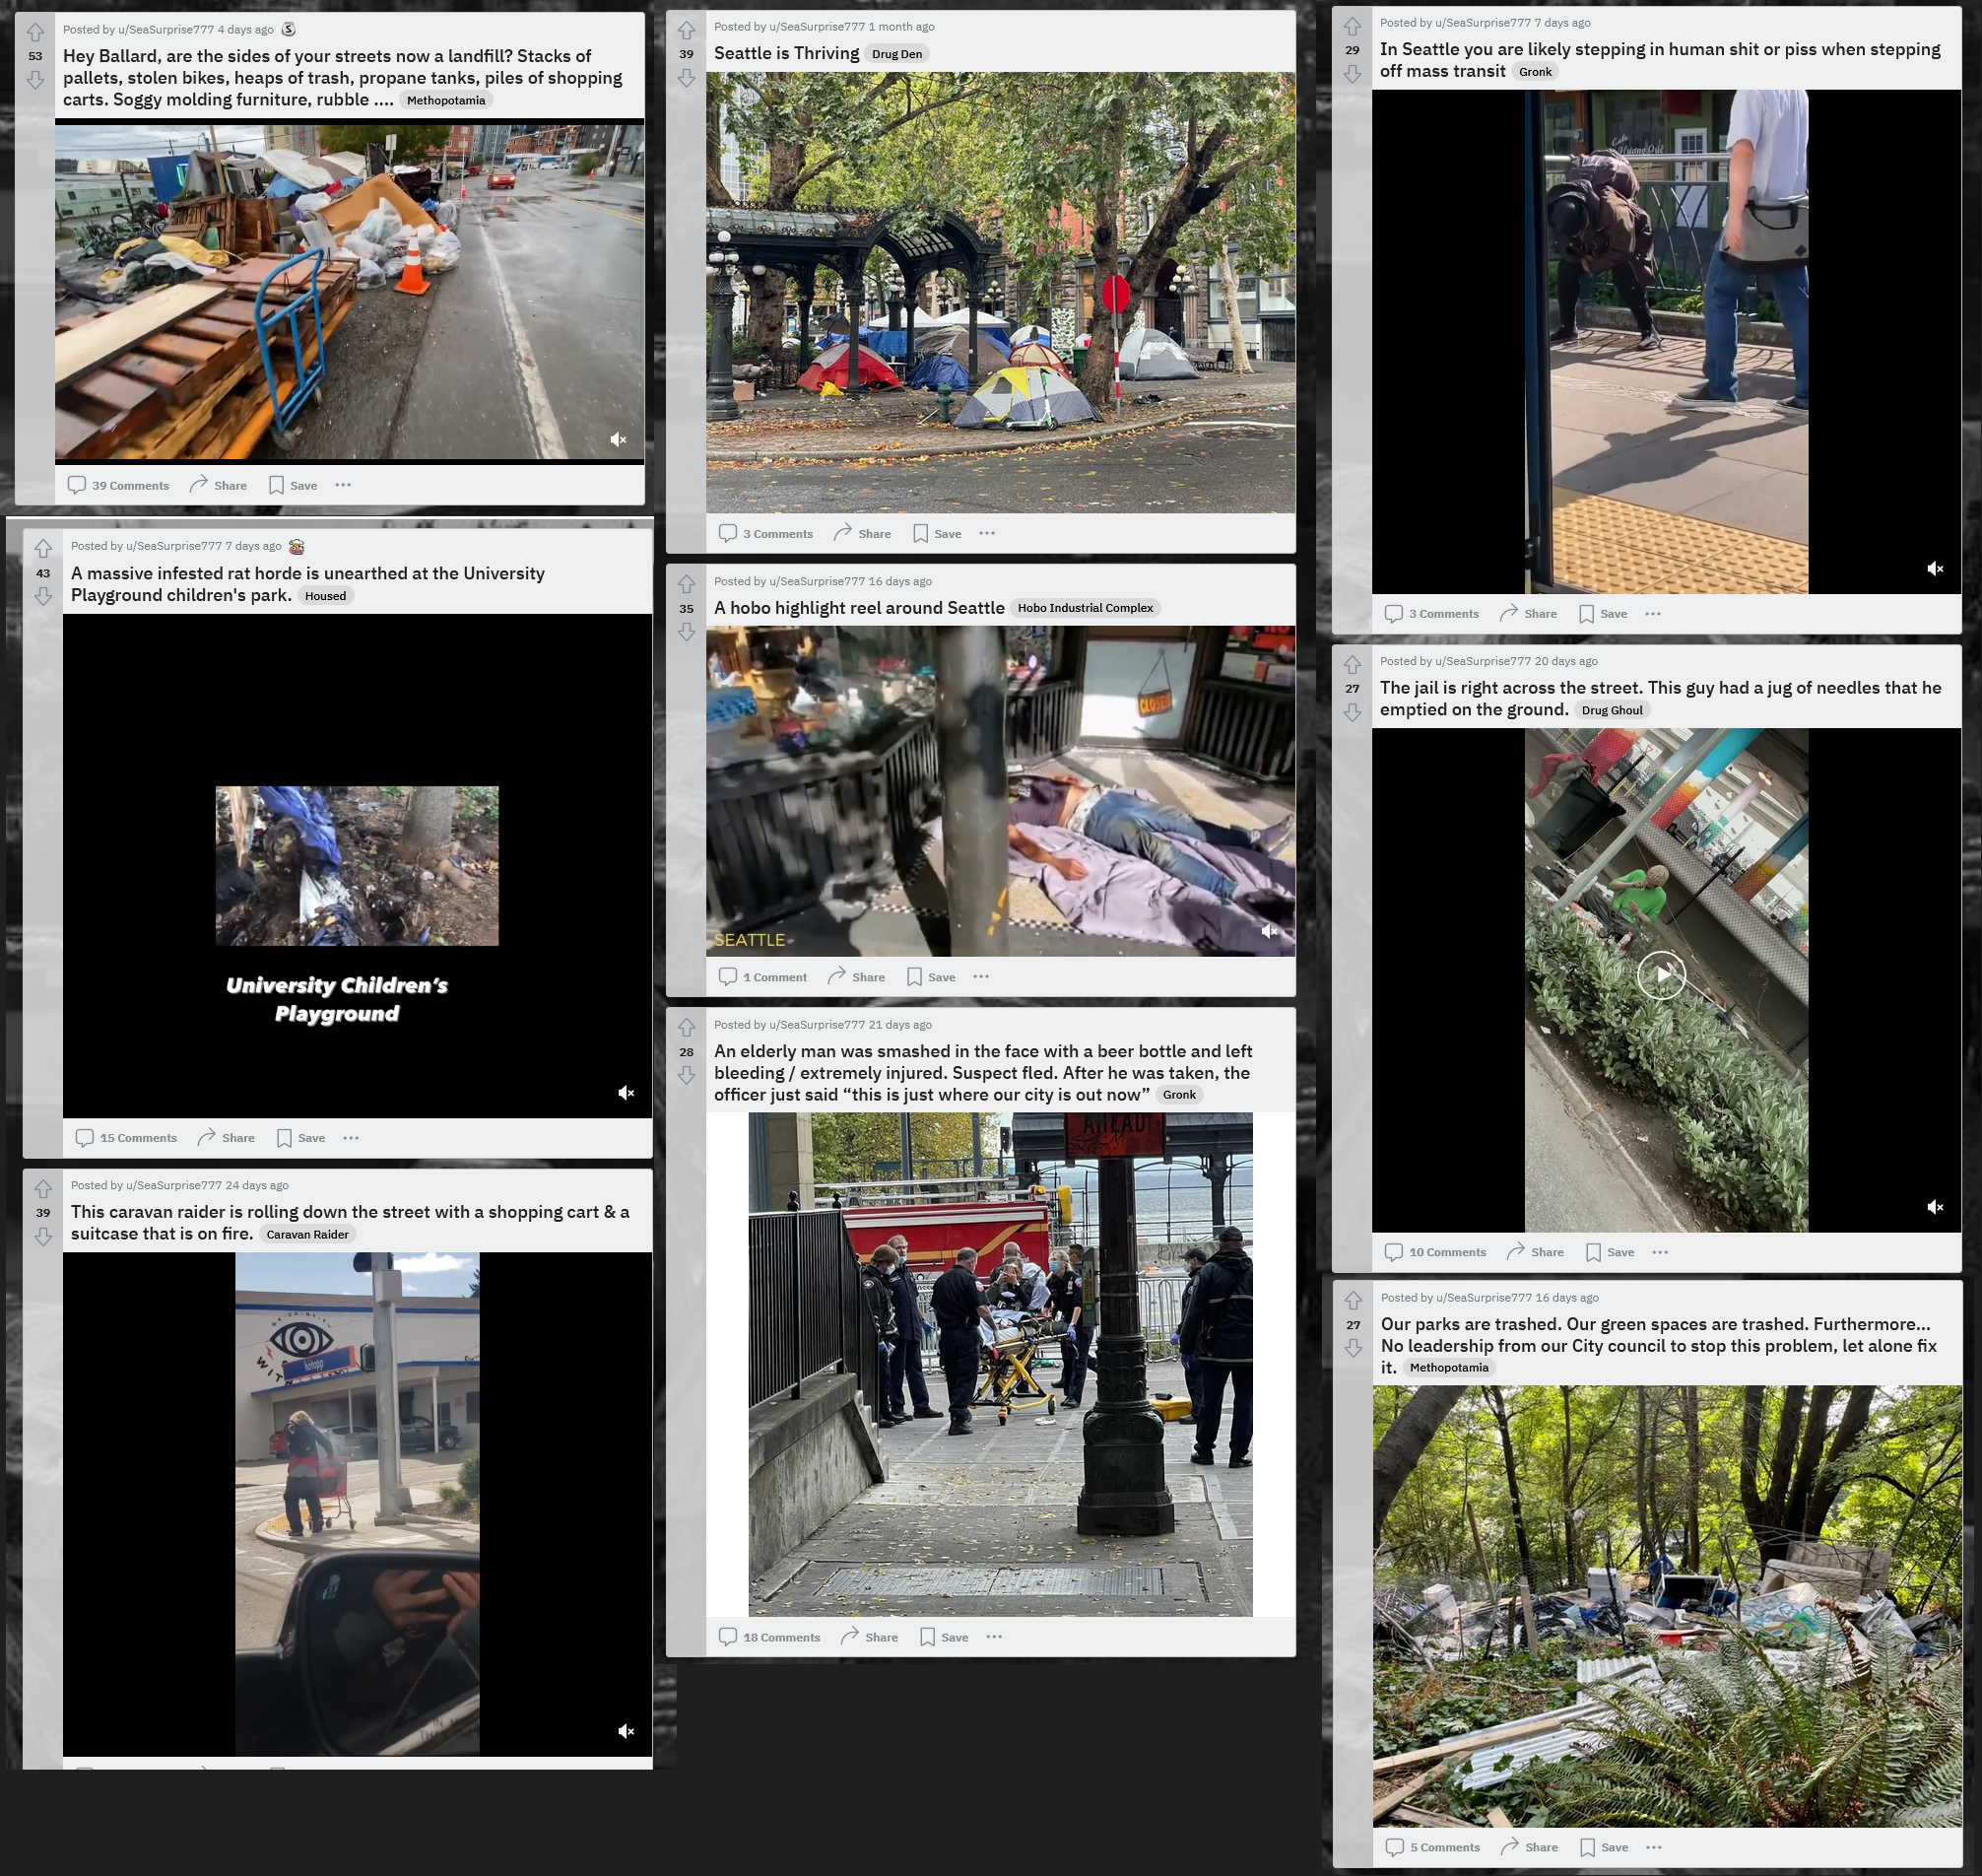Unmute the hobo highlight reel video
Viewport: 1982px width, 1876px height.
[x=1269, y=931]
